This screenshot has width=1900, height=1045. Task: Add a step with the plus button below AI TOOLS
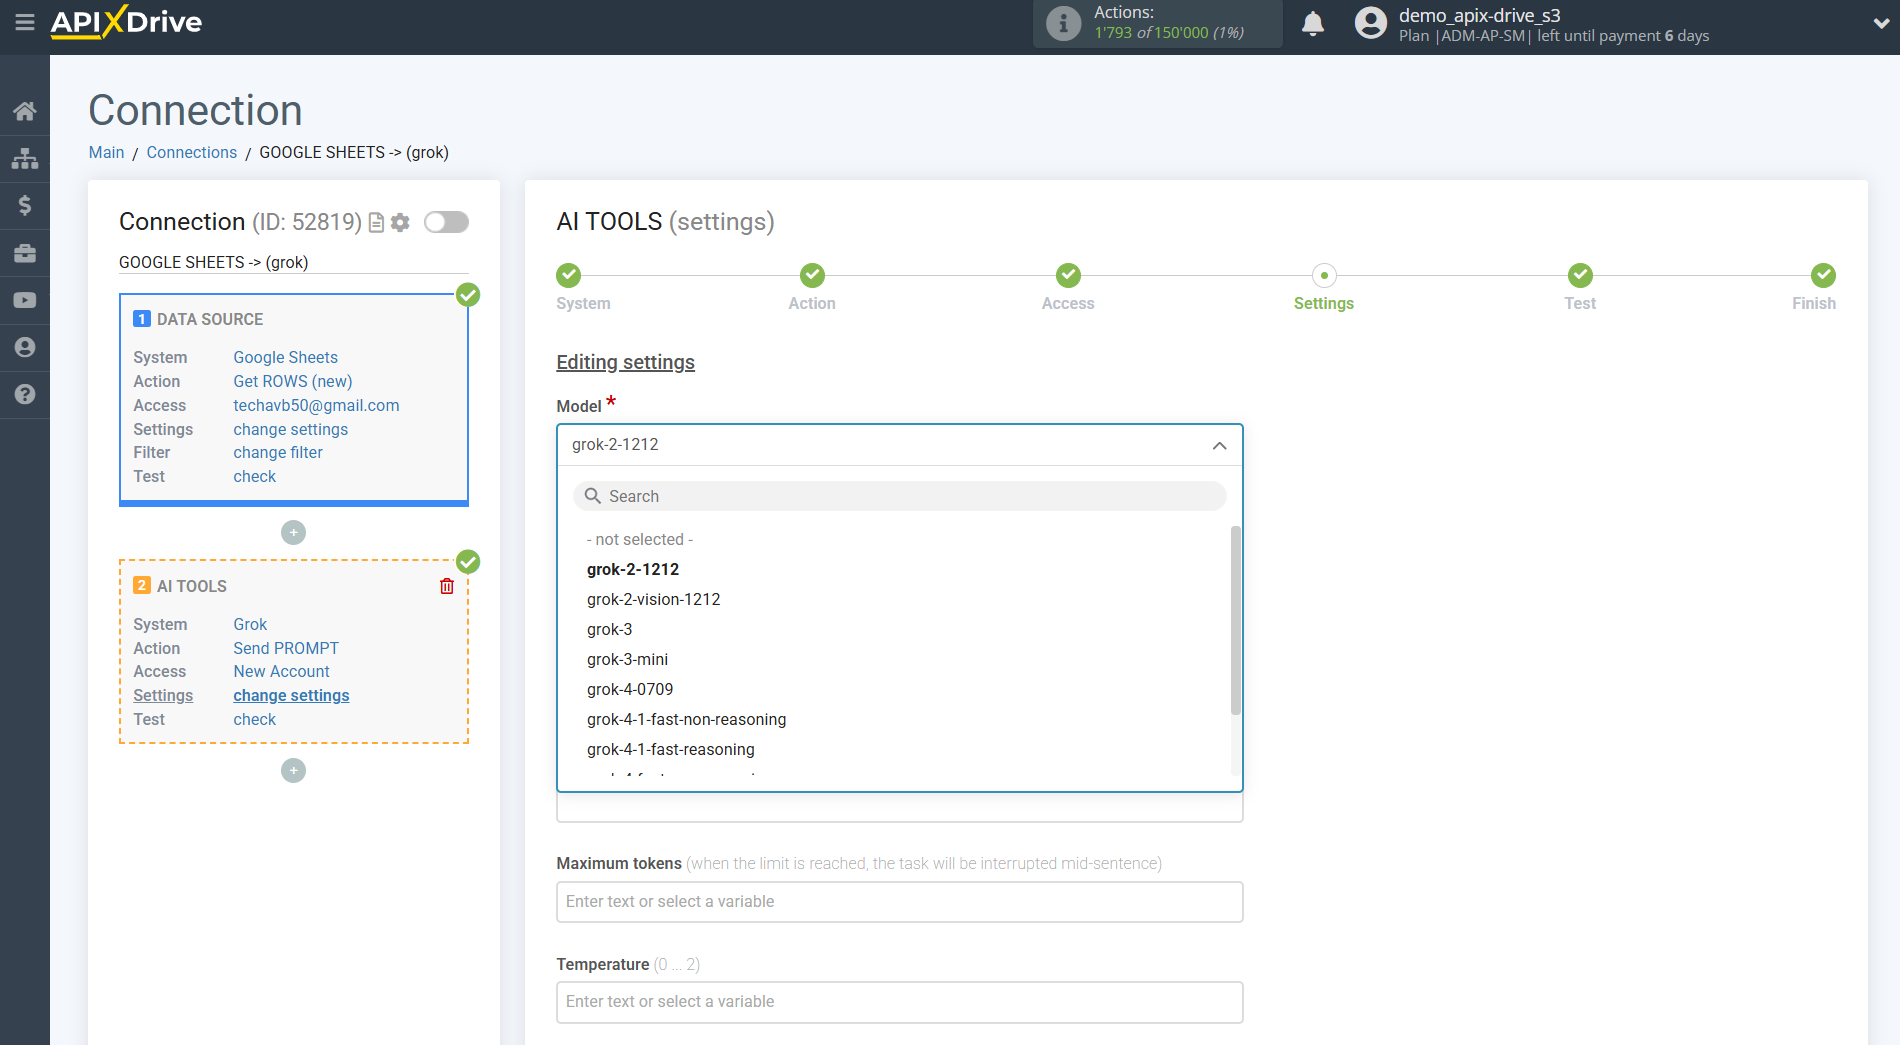[x=293, y=770]
